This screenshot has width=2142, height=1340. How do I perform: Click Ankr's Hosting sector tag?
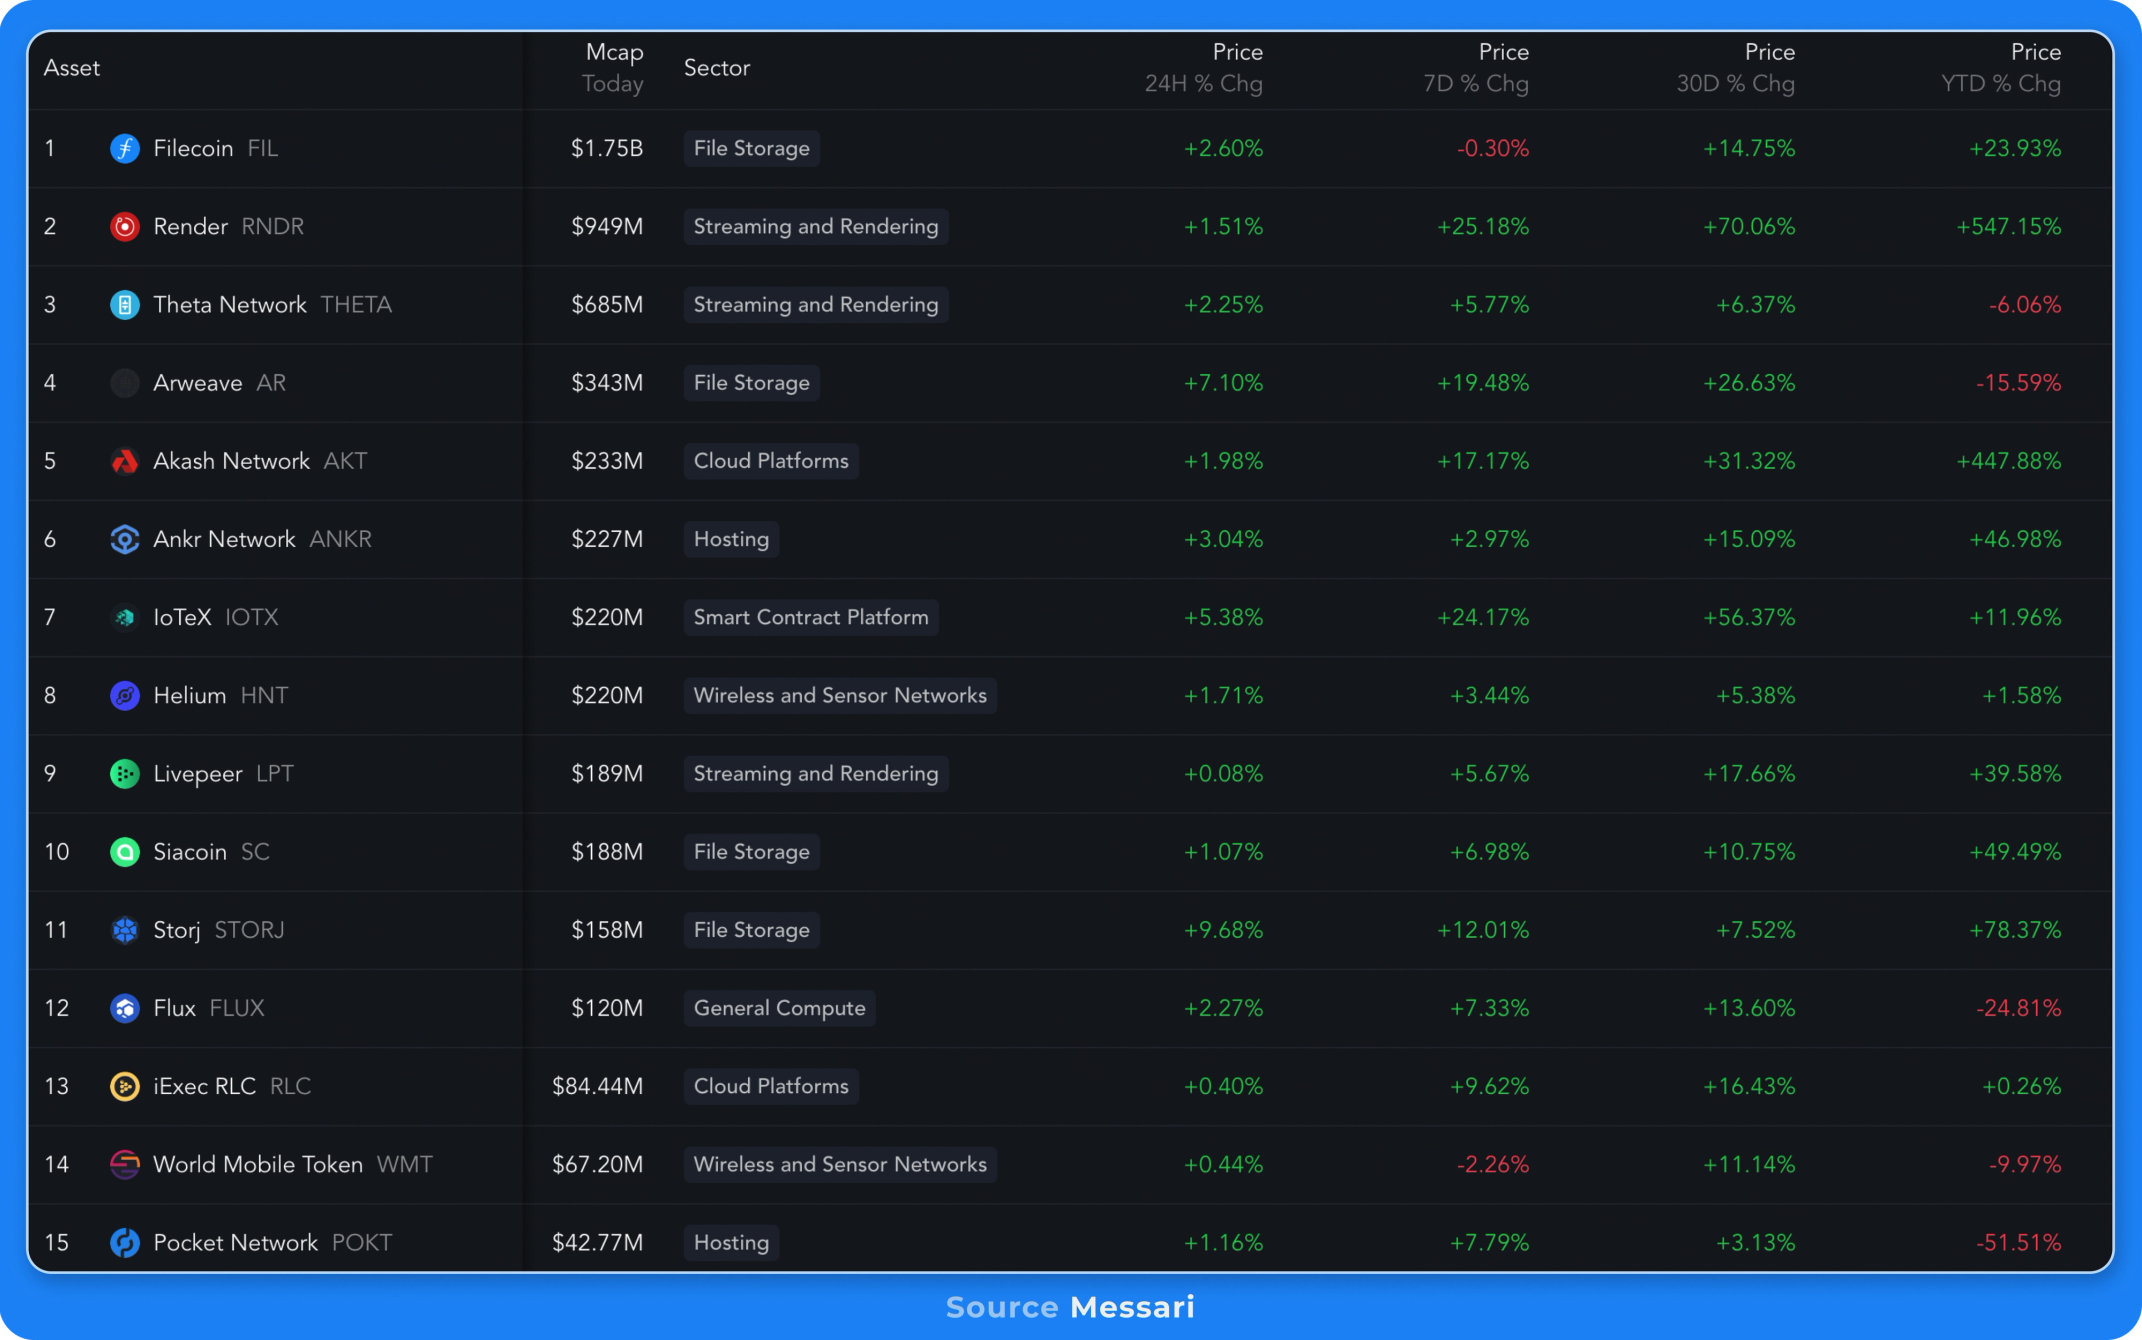click(x=731, y=539)
